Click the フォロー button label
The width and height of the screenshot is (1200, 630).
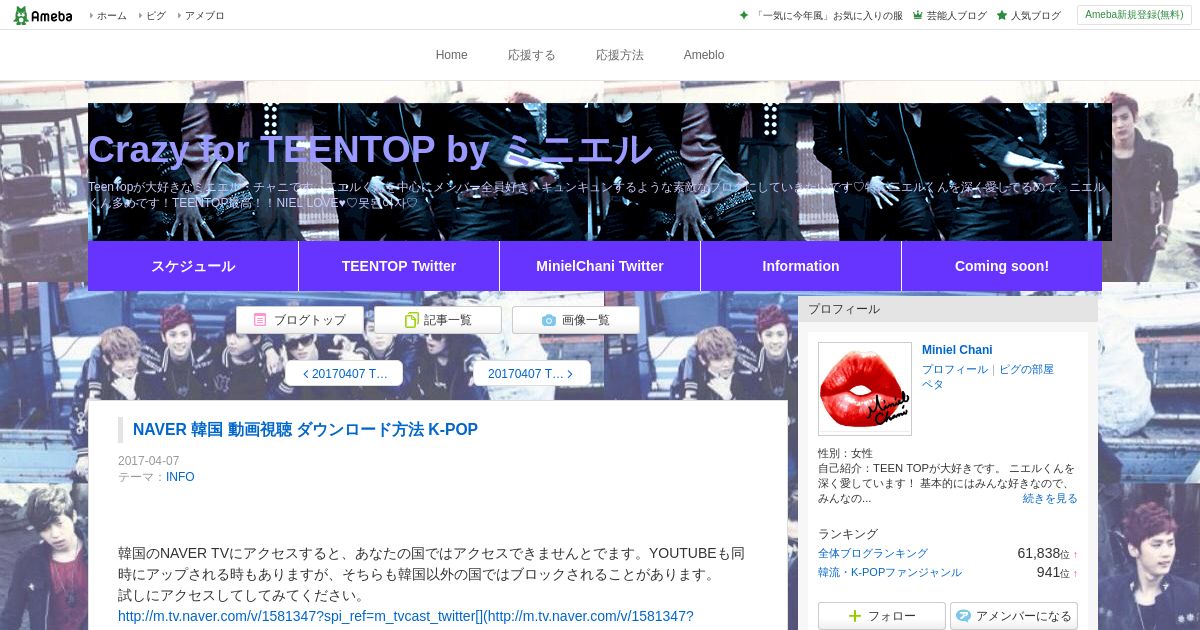point(891,616)
